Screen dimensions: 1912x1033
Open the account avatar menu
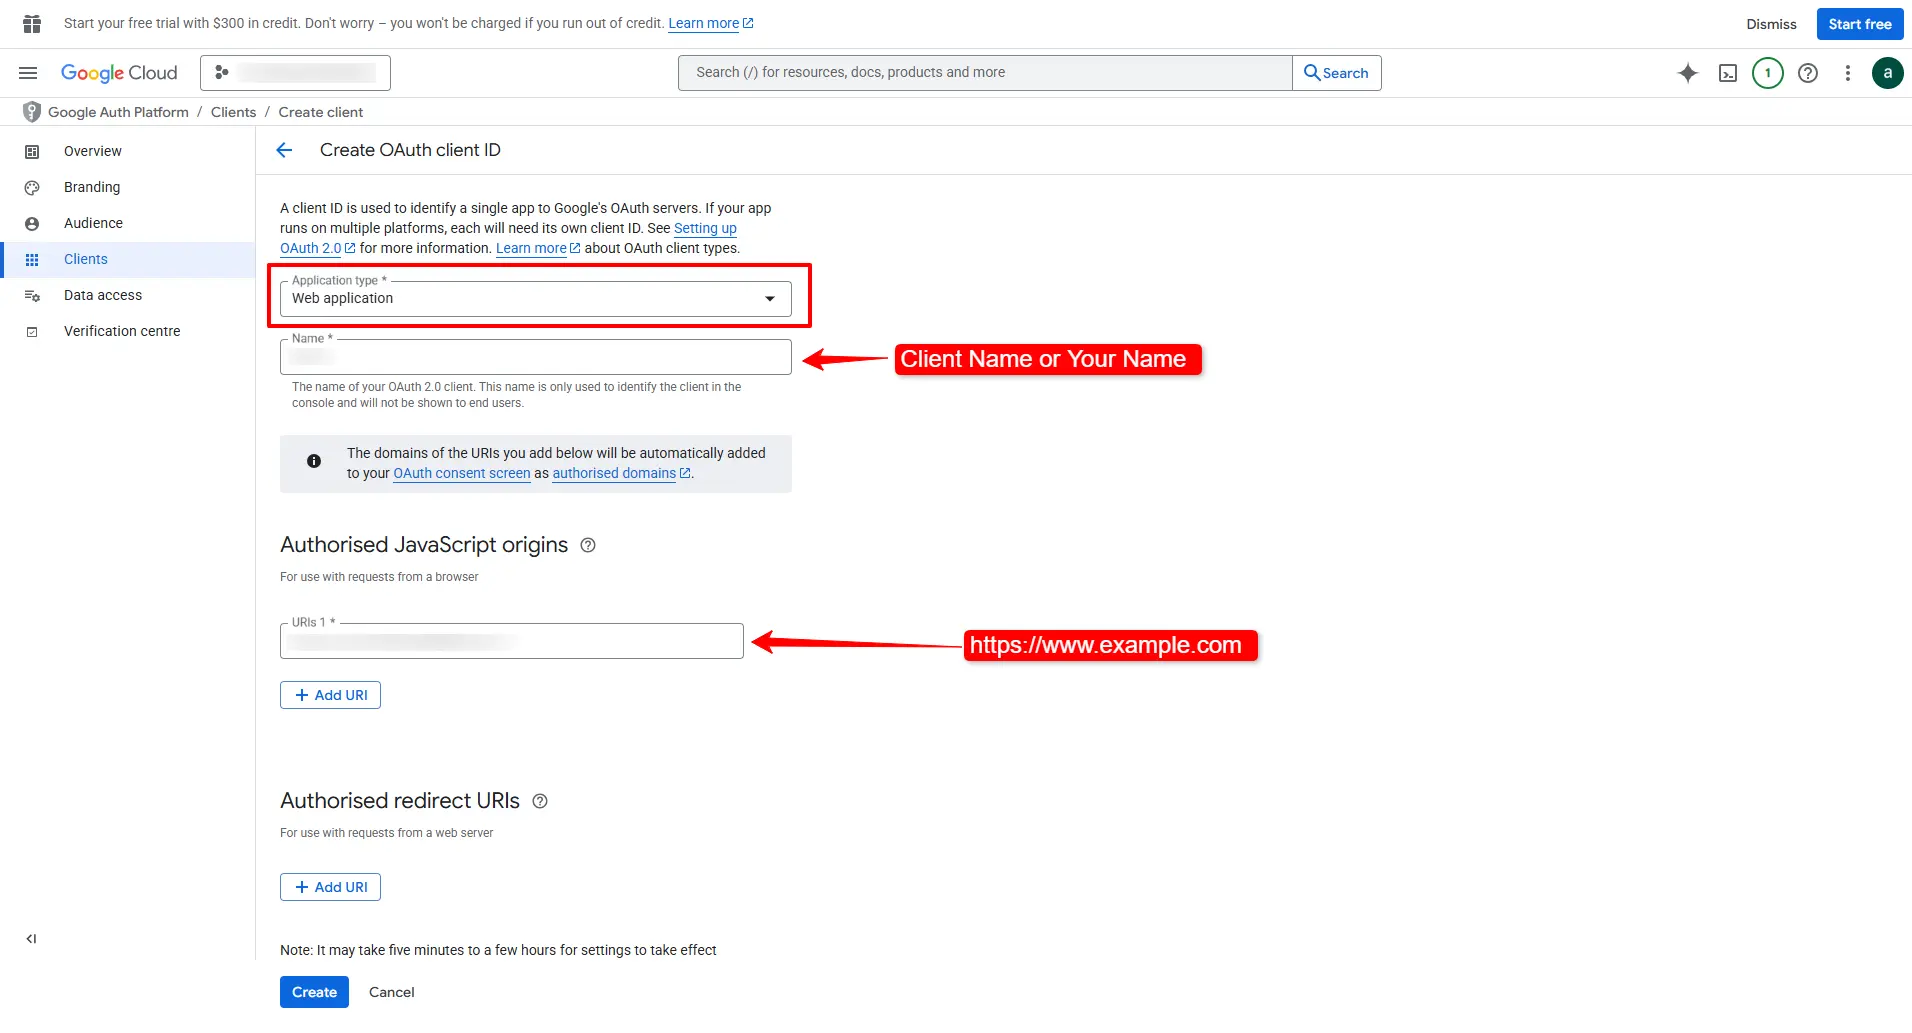point(1888,73)
